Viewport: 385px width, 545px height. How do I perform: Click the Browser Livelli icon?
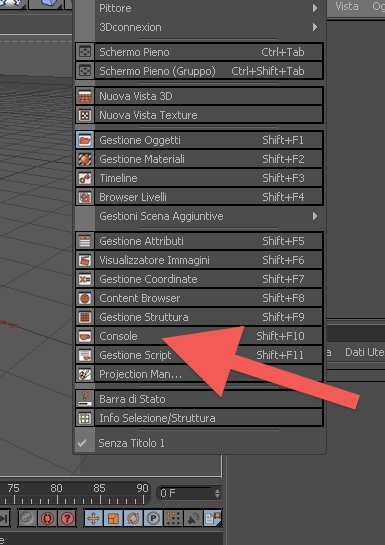(x=85, y=197)
